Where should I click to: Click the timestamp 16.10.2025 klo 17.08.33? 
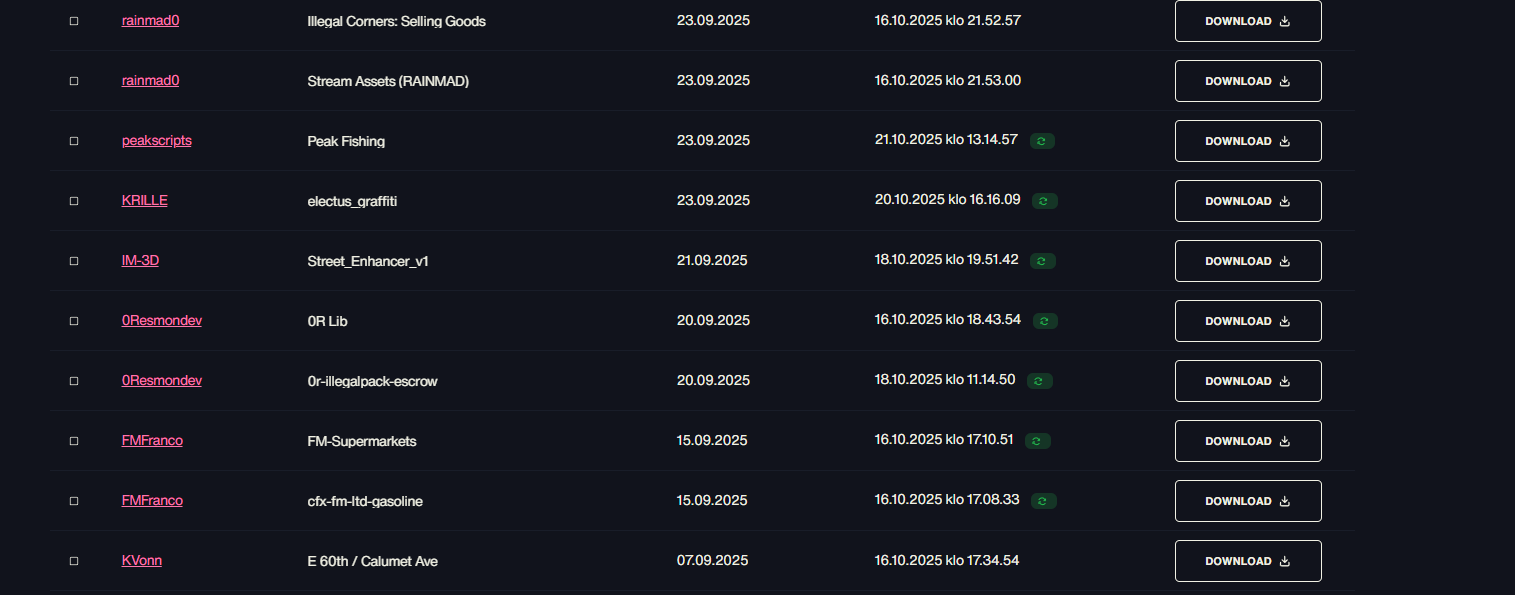pyautogui.click(x=947, y=499)
